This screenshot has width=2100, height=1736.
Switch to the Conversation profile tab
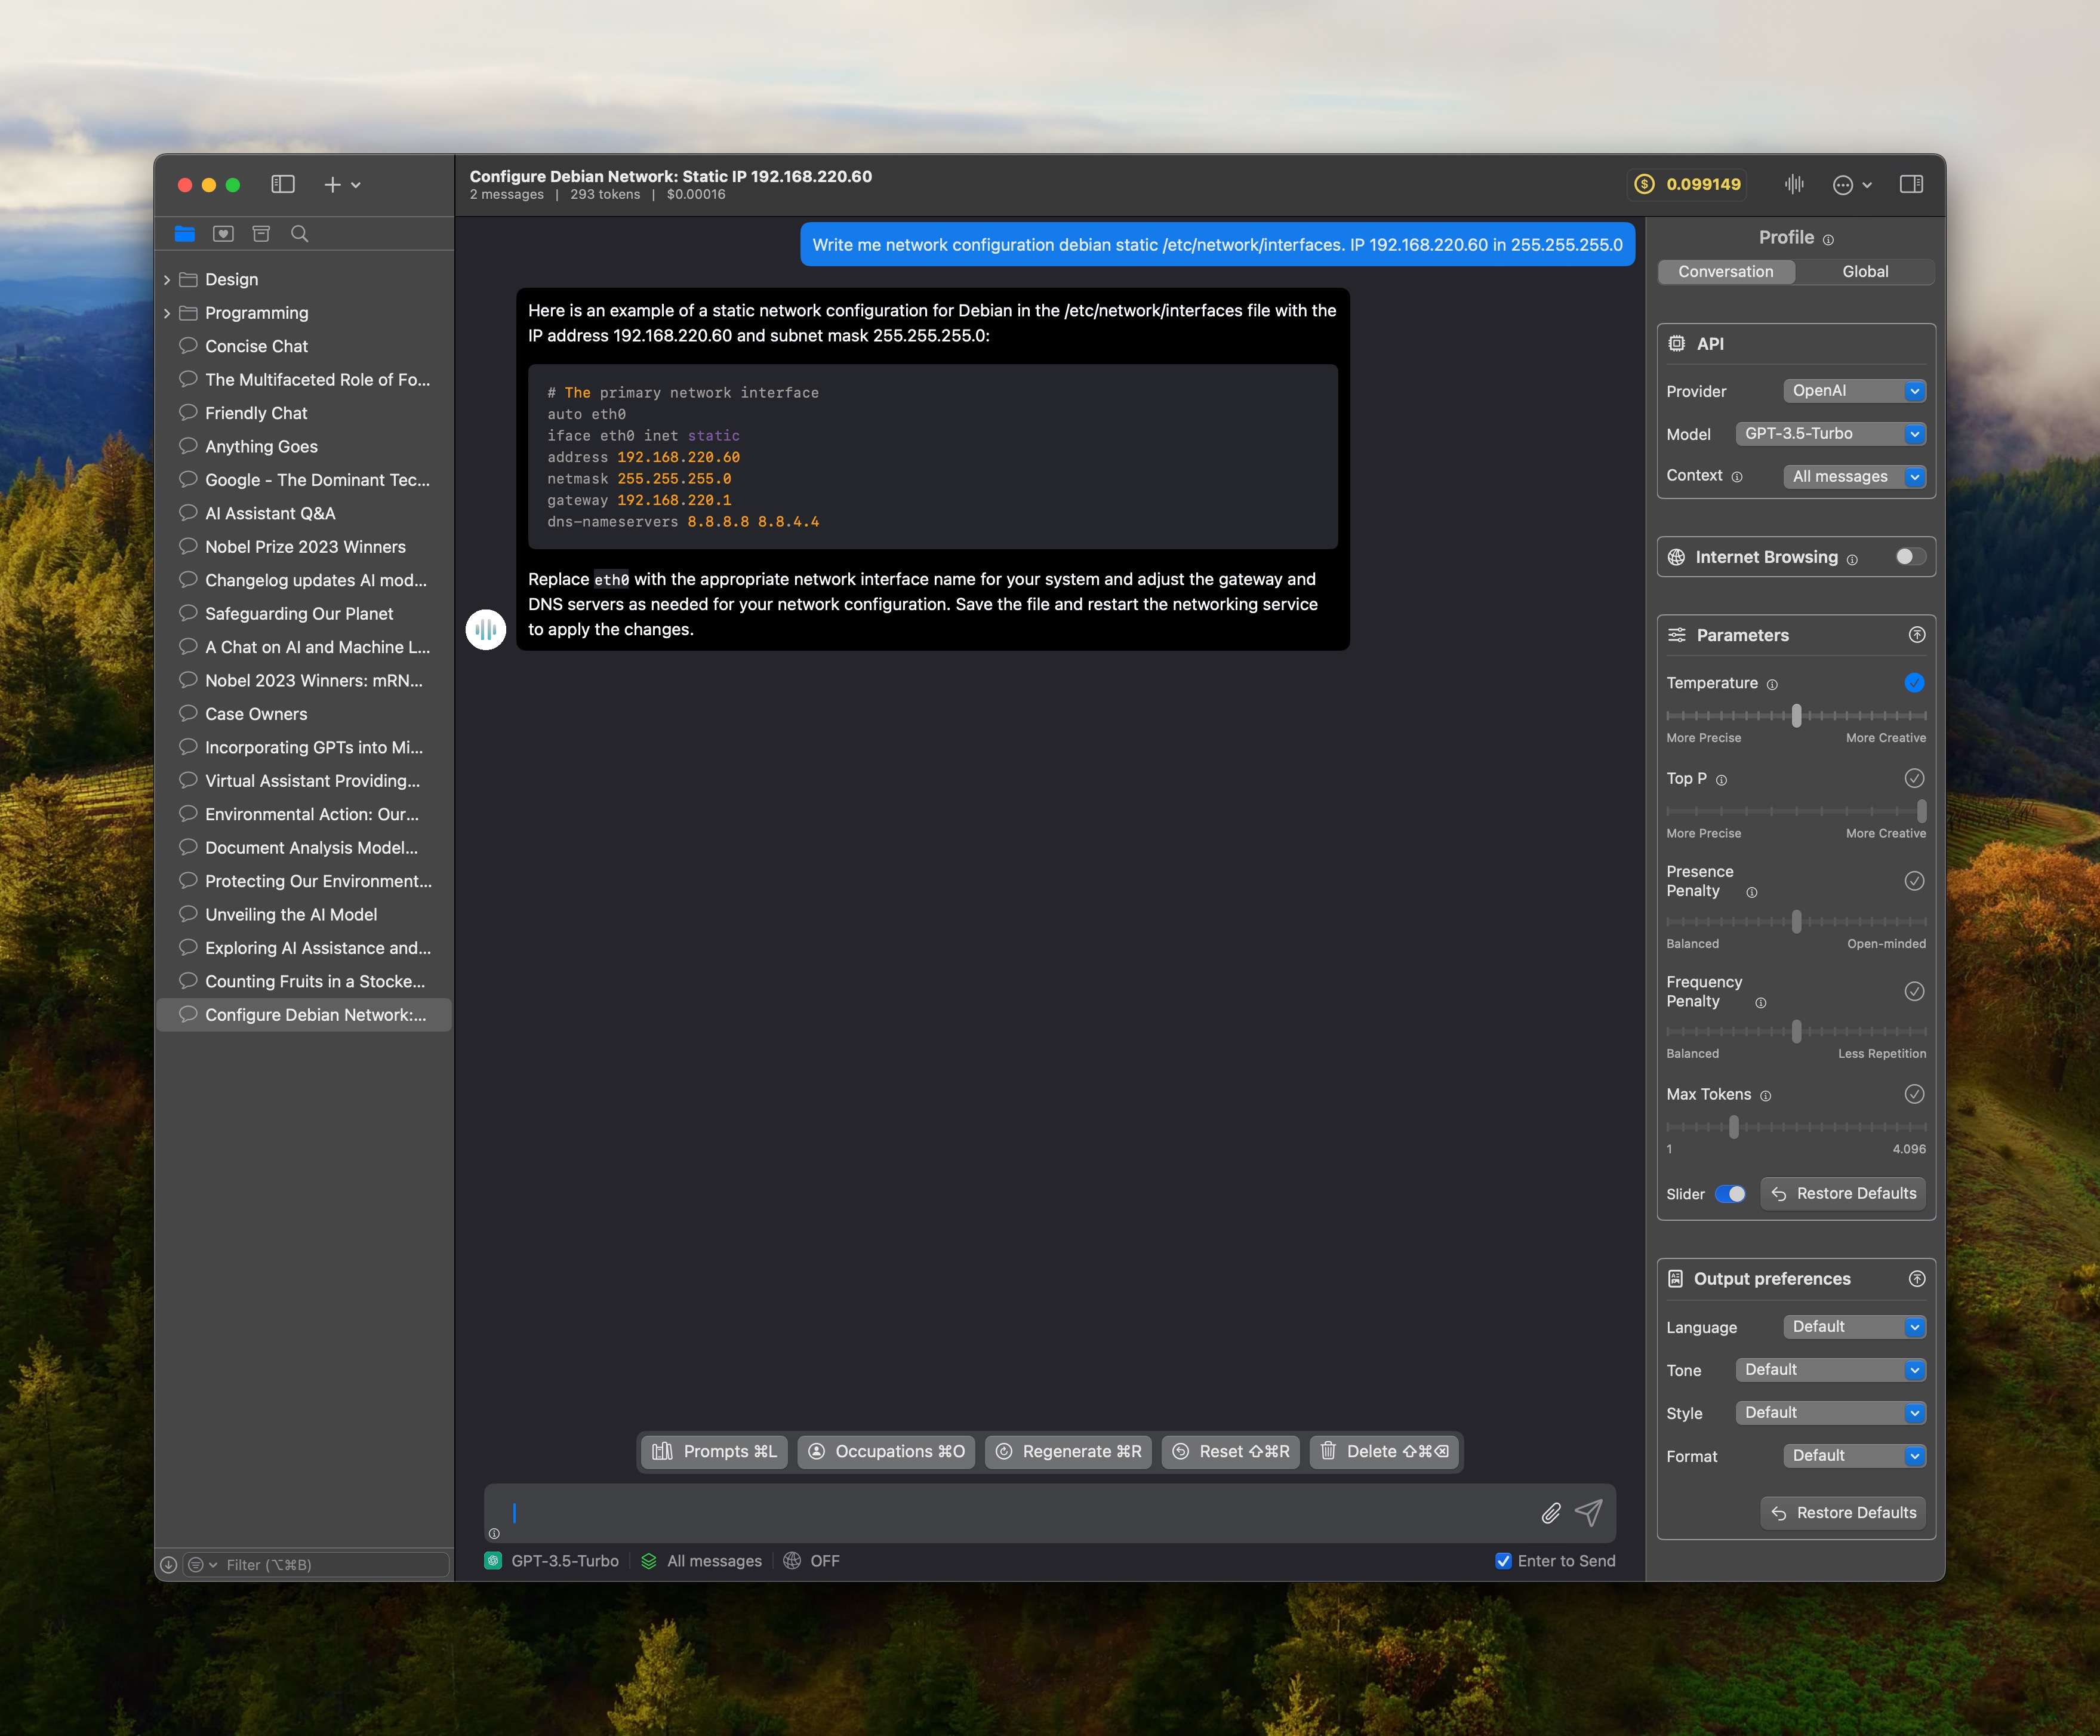[1725, 270]
